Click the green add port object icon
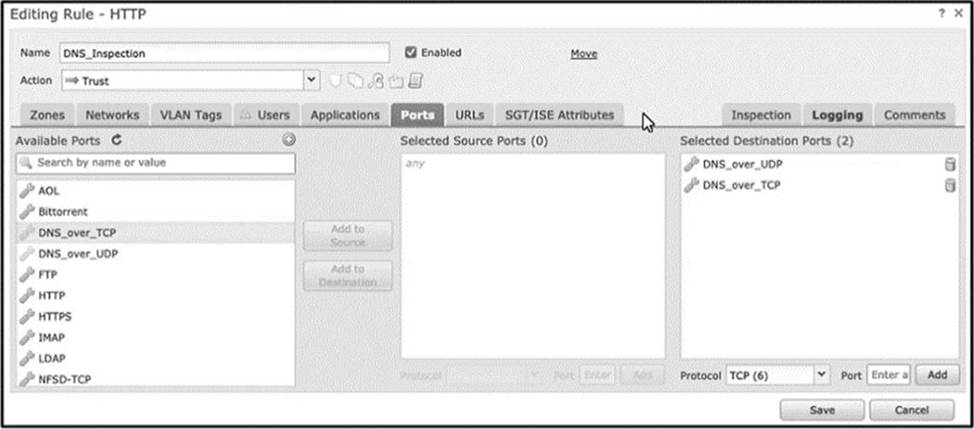 point(288,140)
